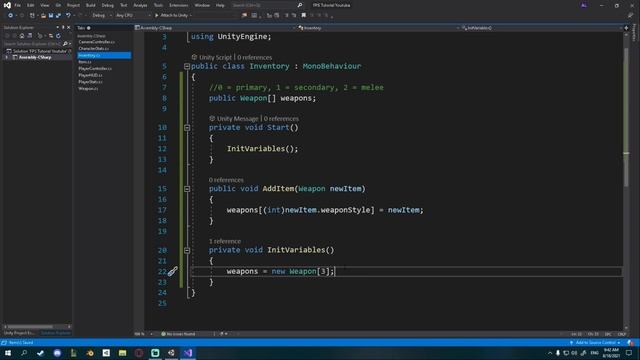Click the '0 references' CodeLens above AddItem

pos(226,180)
